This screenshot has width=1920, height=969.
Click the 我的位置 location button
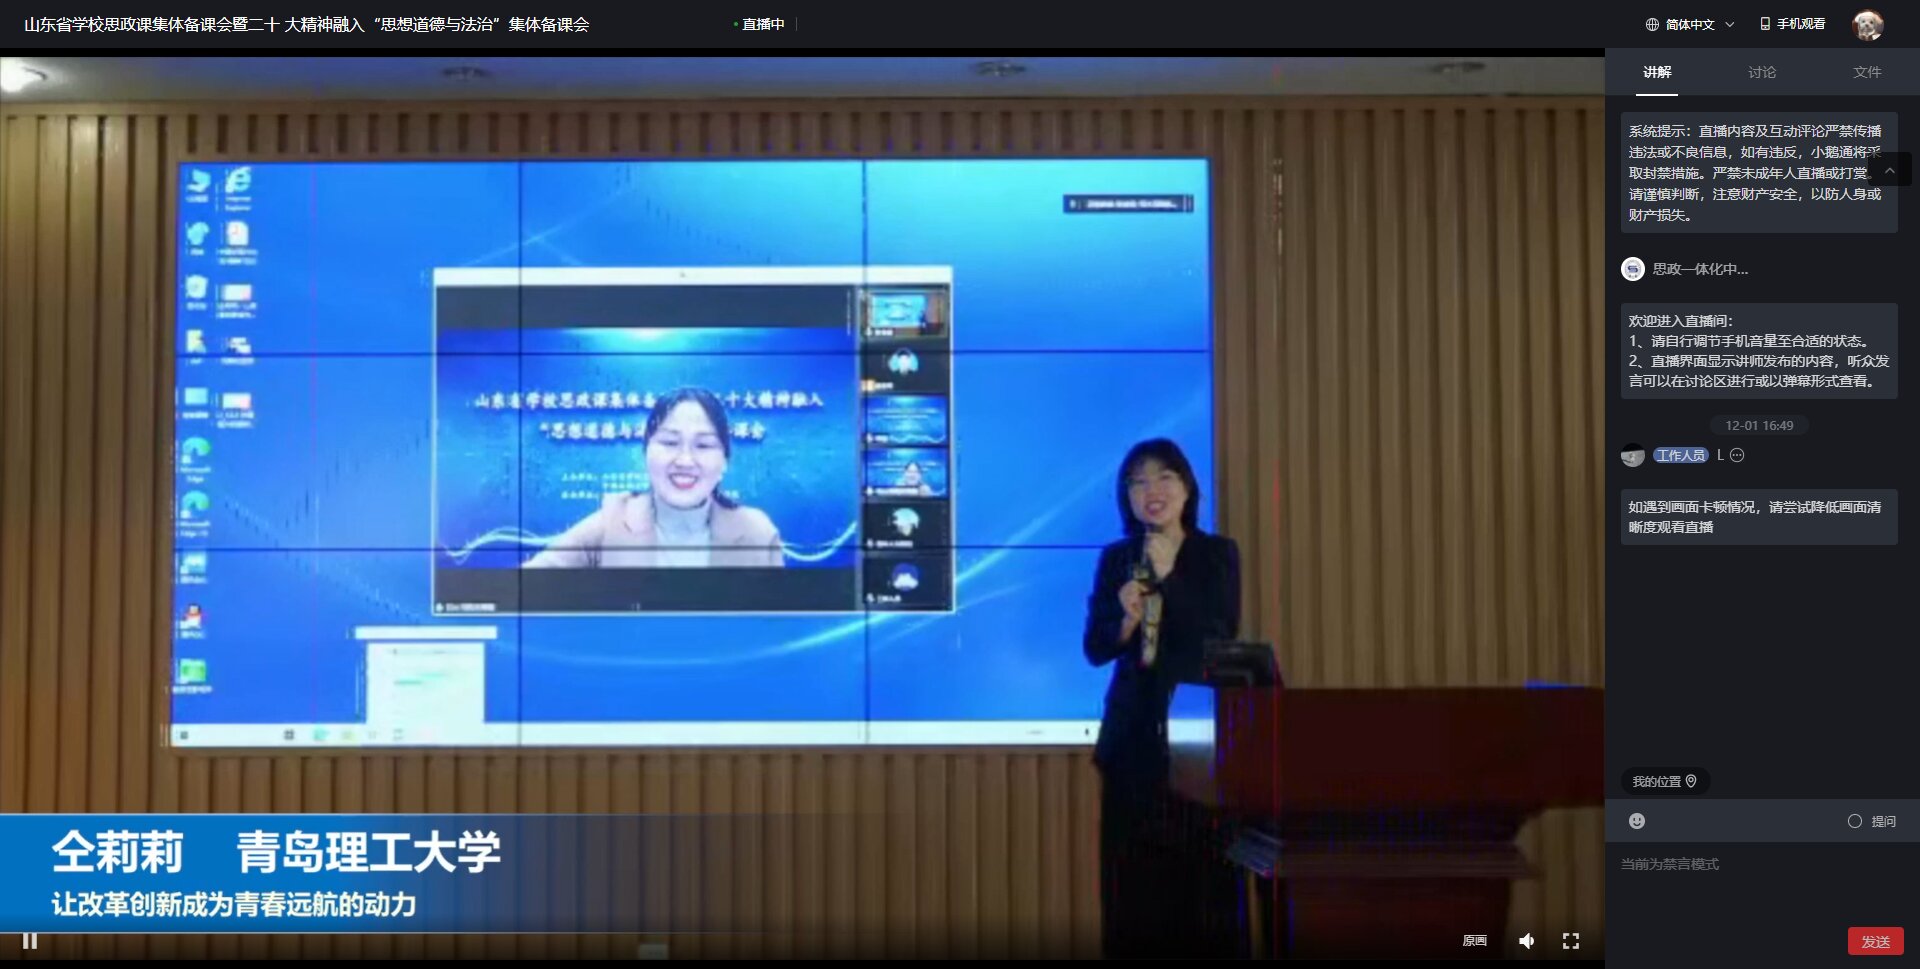pos(1664,781)
